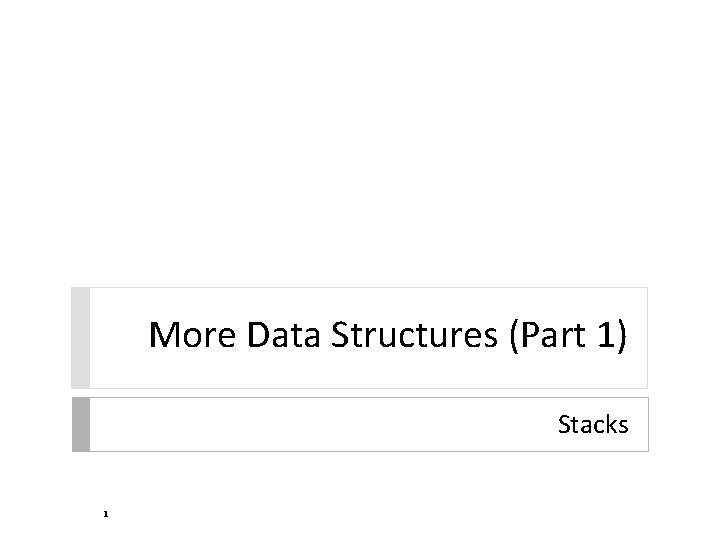Select the 'Stacks' subtitle text
The image size is (720, 540).
(593, 424)
